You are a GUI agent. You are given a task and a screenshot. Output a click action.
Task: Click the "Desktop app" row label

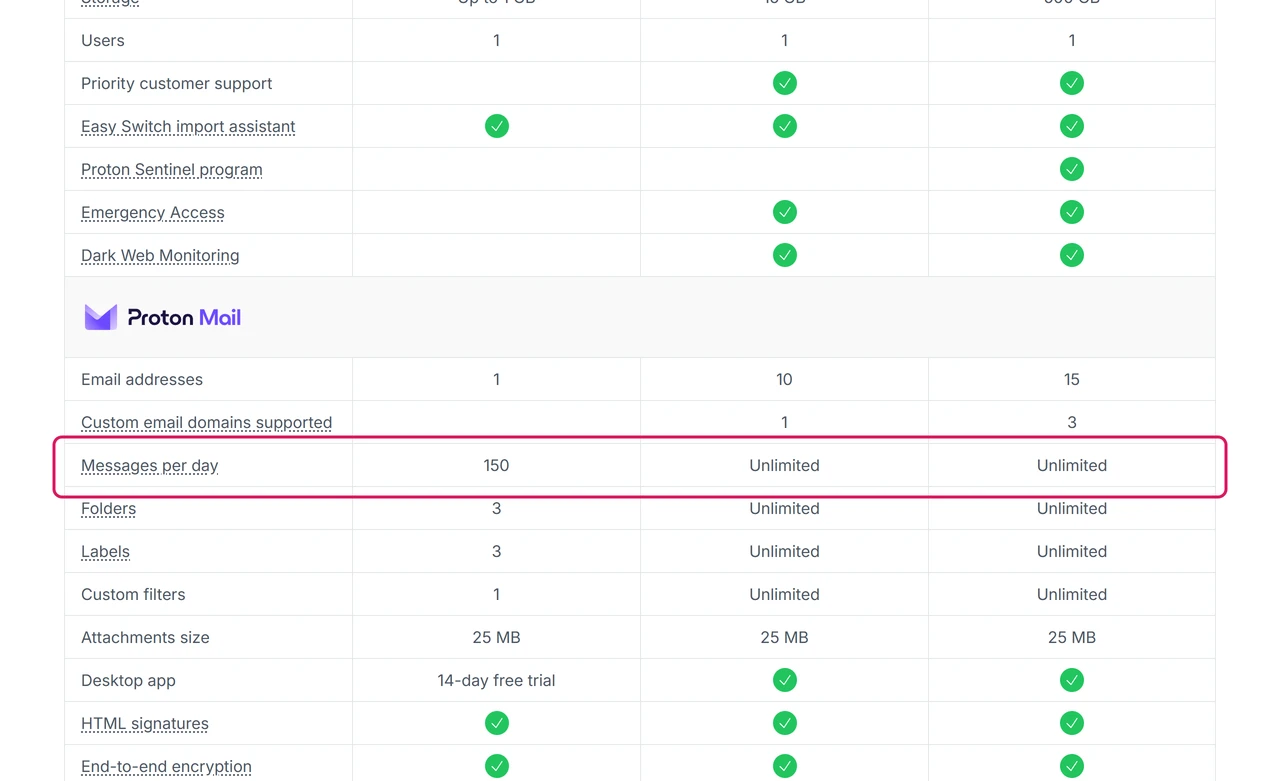pos(128,680)
